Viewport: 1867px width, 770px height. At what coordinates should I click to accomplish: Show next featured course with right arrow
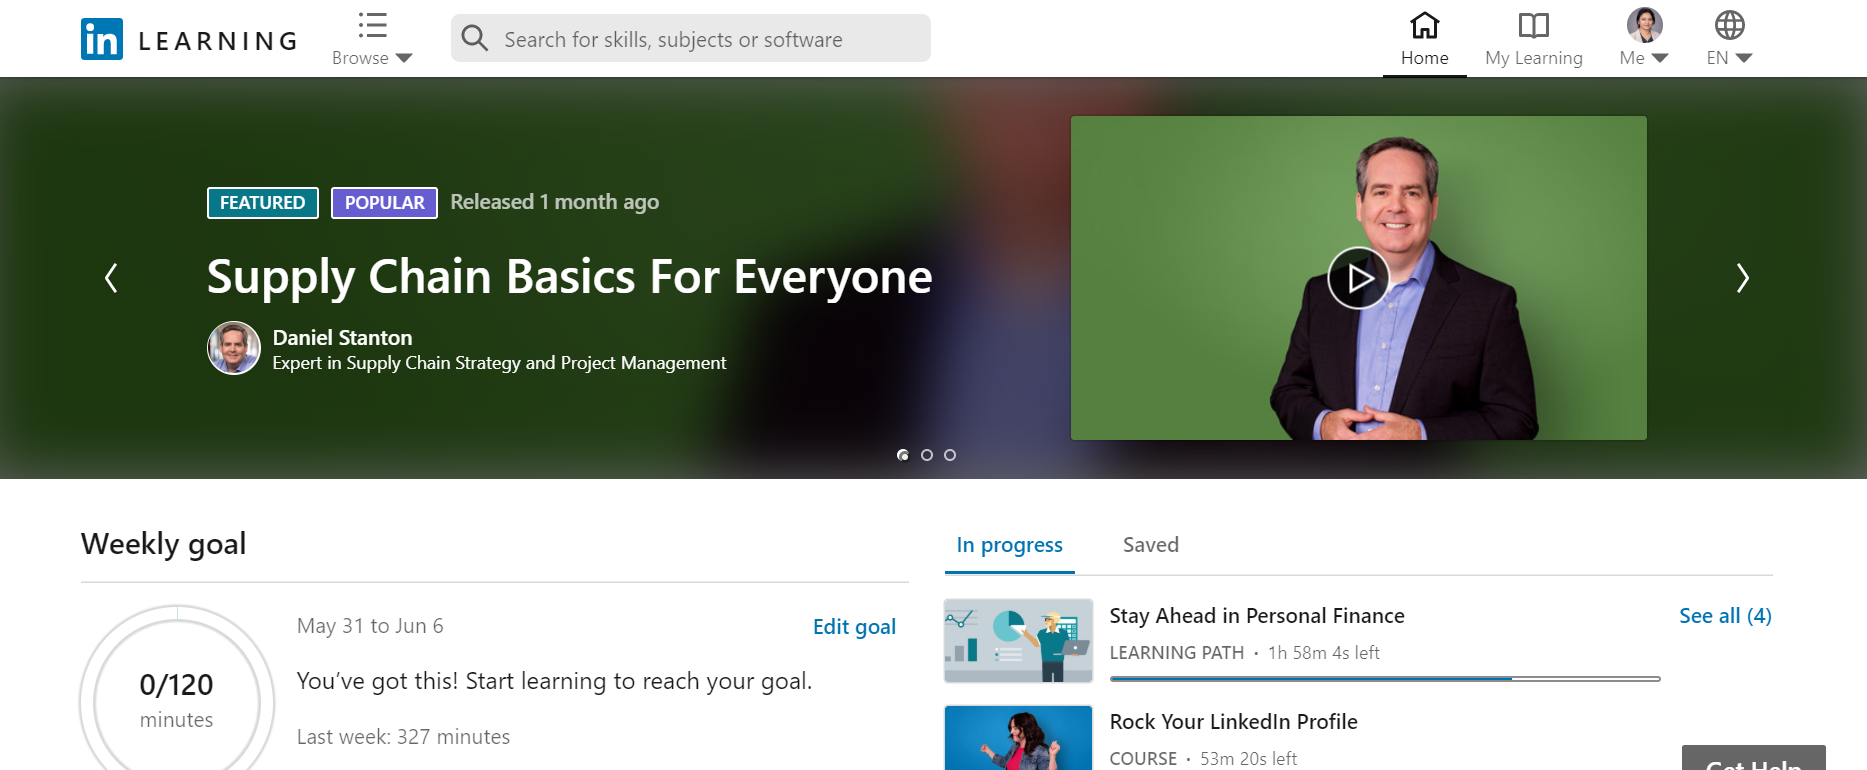1742,278
